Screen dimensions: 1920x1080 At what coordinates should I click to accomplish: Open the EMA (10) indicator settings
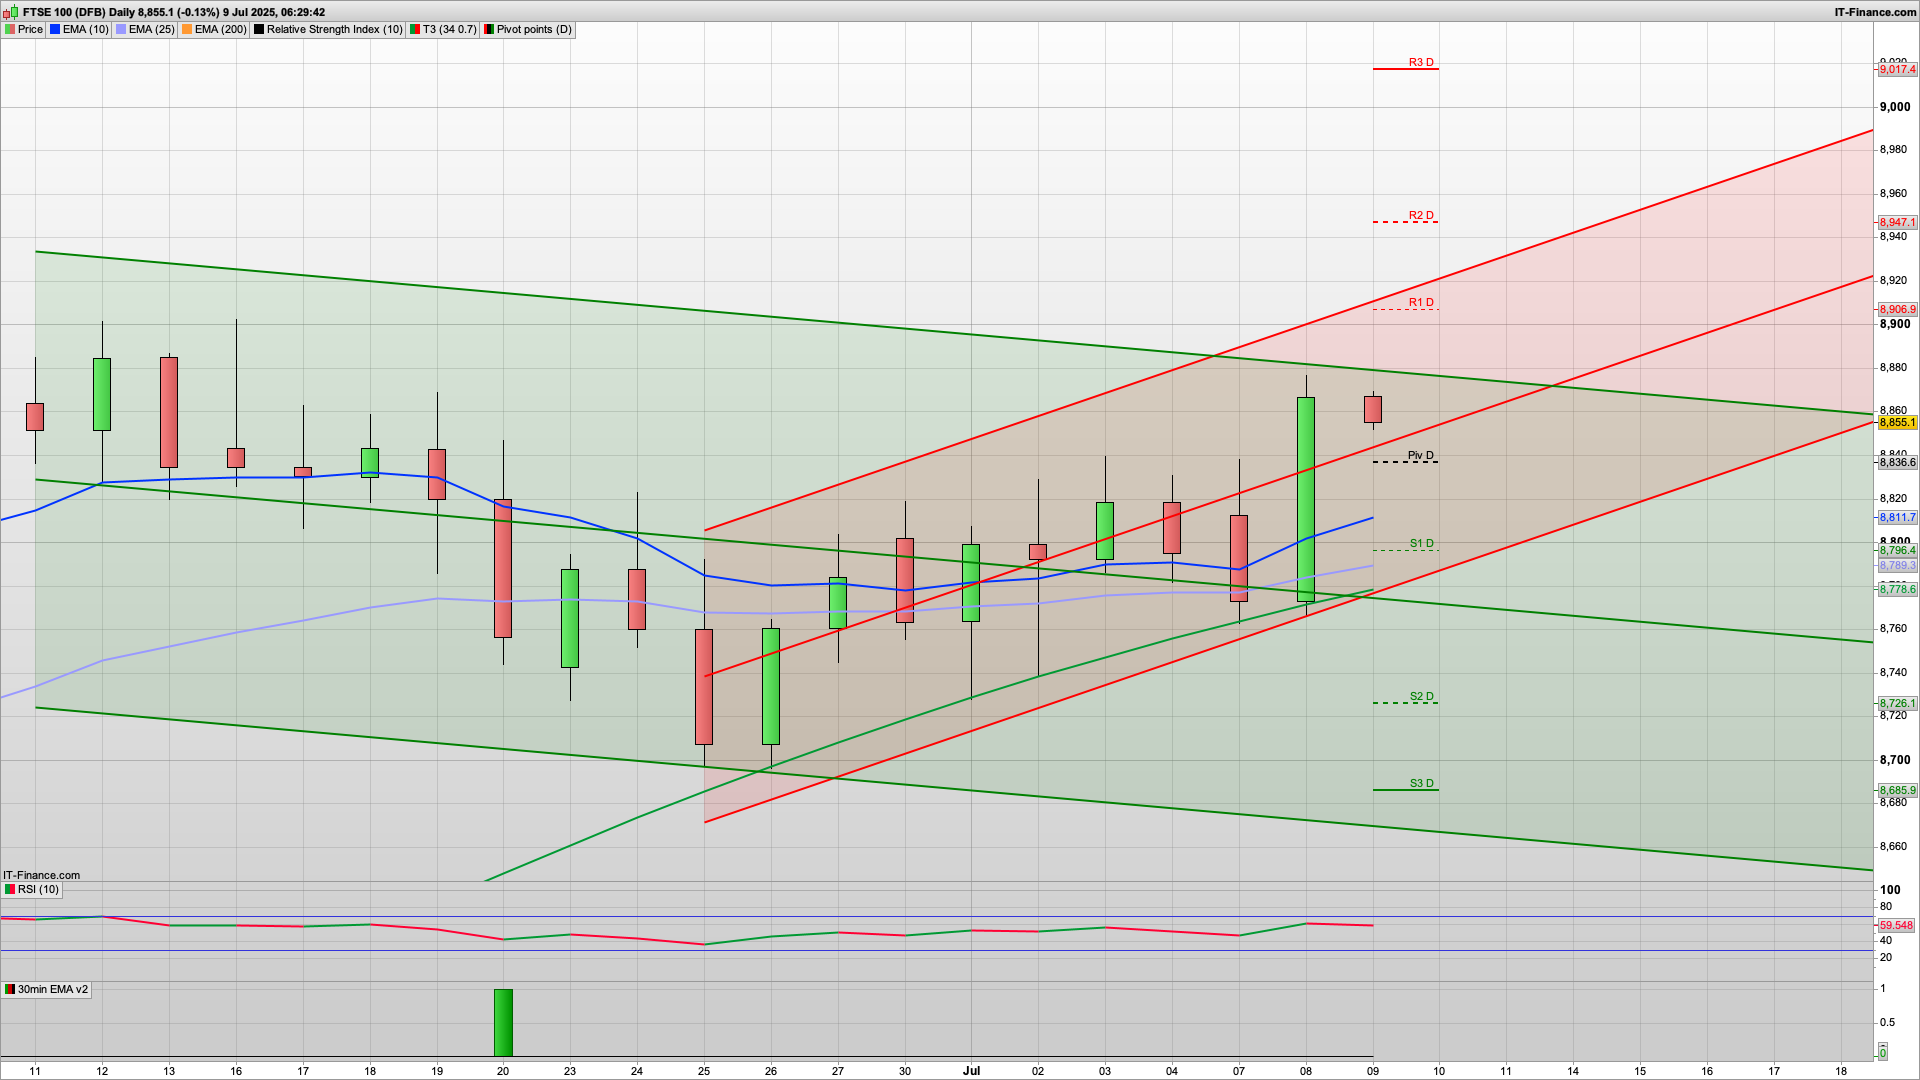[x=79, y=29]
